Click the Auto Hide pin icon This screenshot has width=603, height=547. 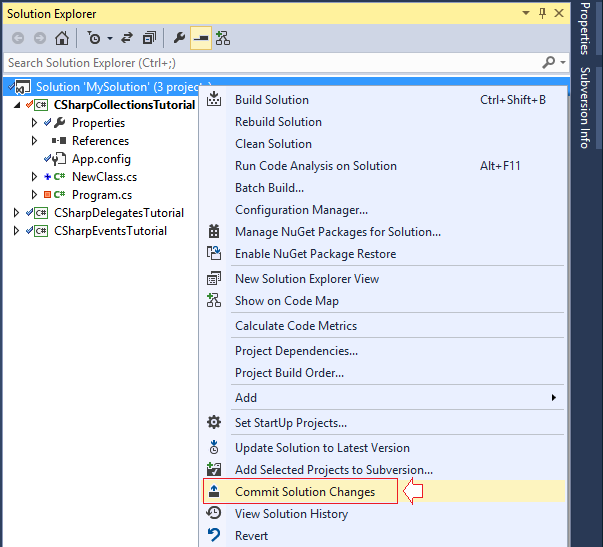542,13
